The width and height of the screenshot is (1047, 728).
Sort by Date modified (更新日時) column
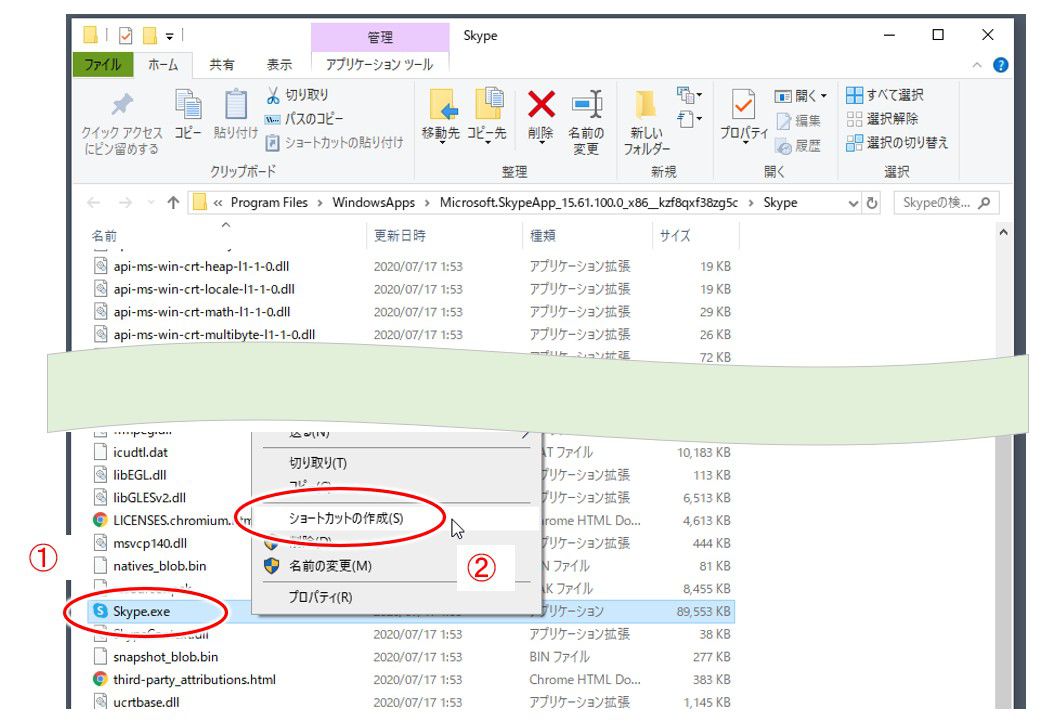click(399, 235)
